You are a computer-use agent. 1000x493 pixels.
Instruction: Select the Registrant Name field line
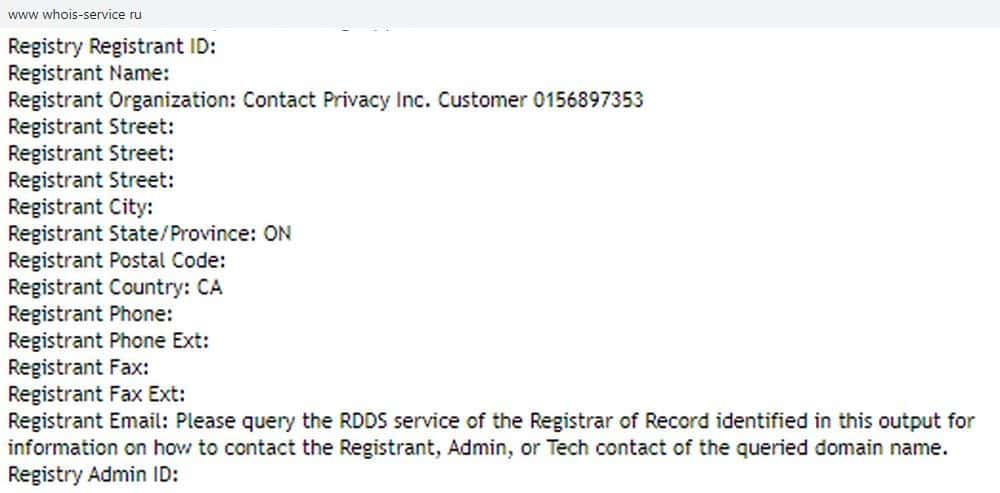[88, 73]
